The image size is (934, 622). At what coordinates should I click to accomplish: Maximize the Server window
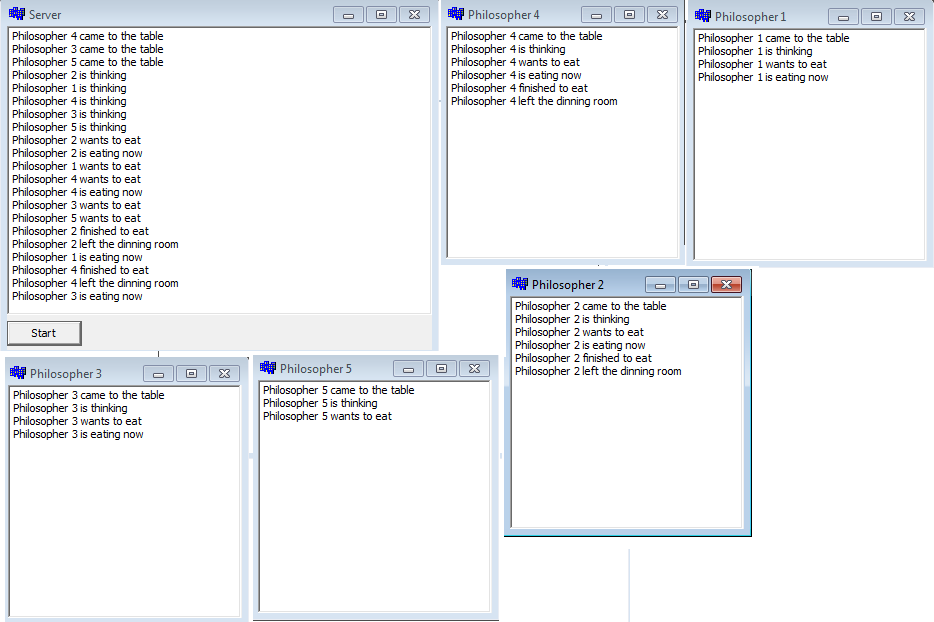pyautogui.click(x=382, y=15)
